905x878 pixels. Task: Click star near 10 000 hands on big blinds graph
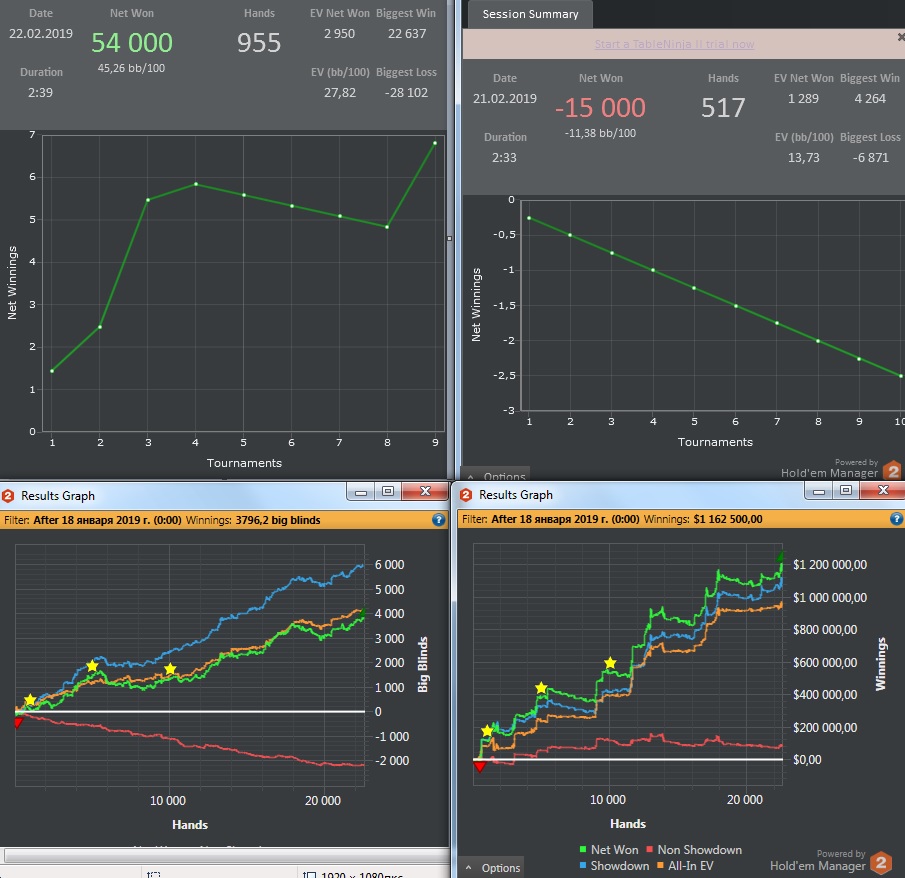170,669
